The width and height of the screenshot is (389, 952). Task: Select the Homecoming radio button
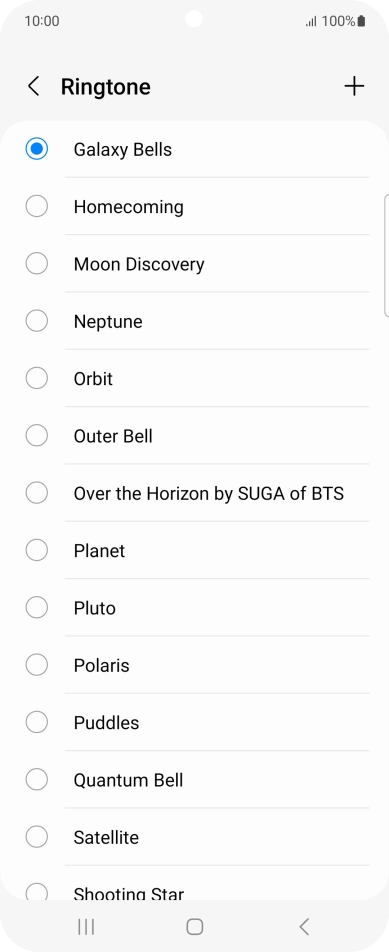36,206
